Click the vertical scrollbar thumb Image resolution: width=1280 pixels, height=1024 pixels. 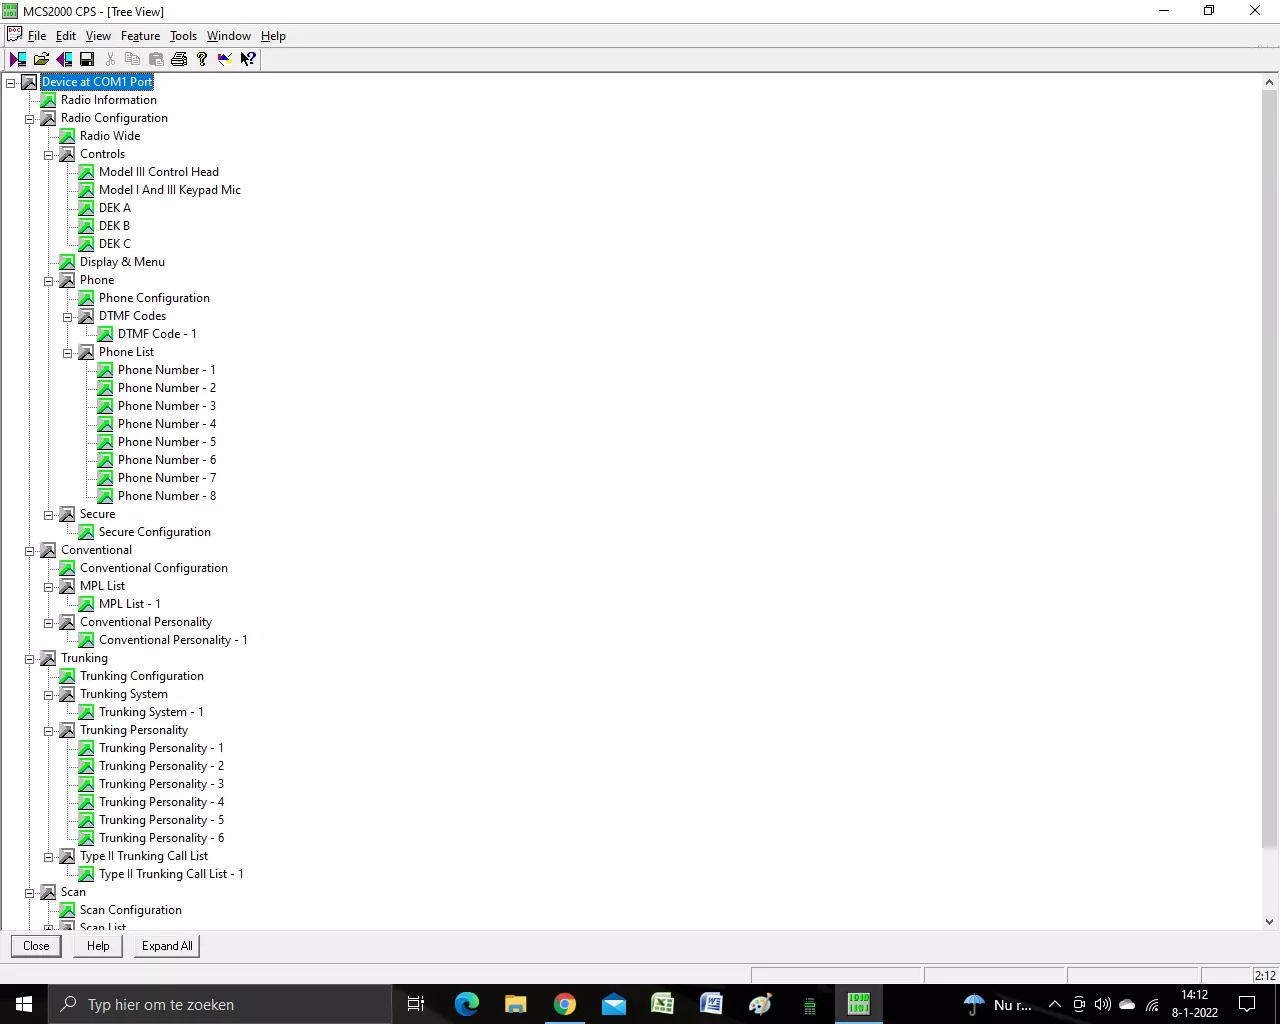point(1270,470)
